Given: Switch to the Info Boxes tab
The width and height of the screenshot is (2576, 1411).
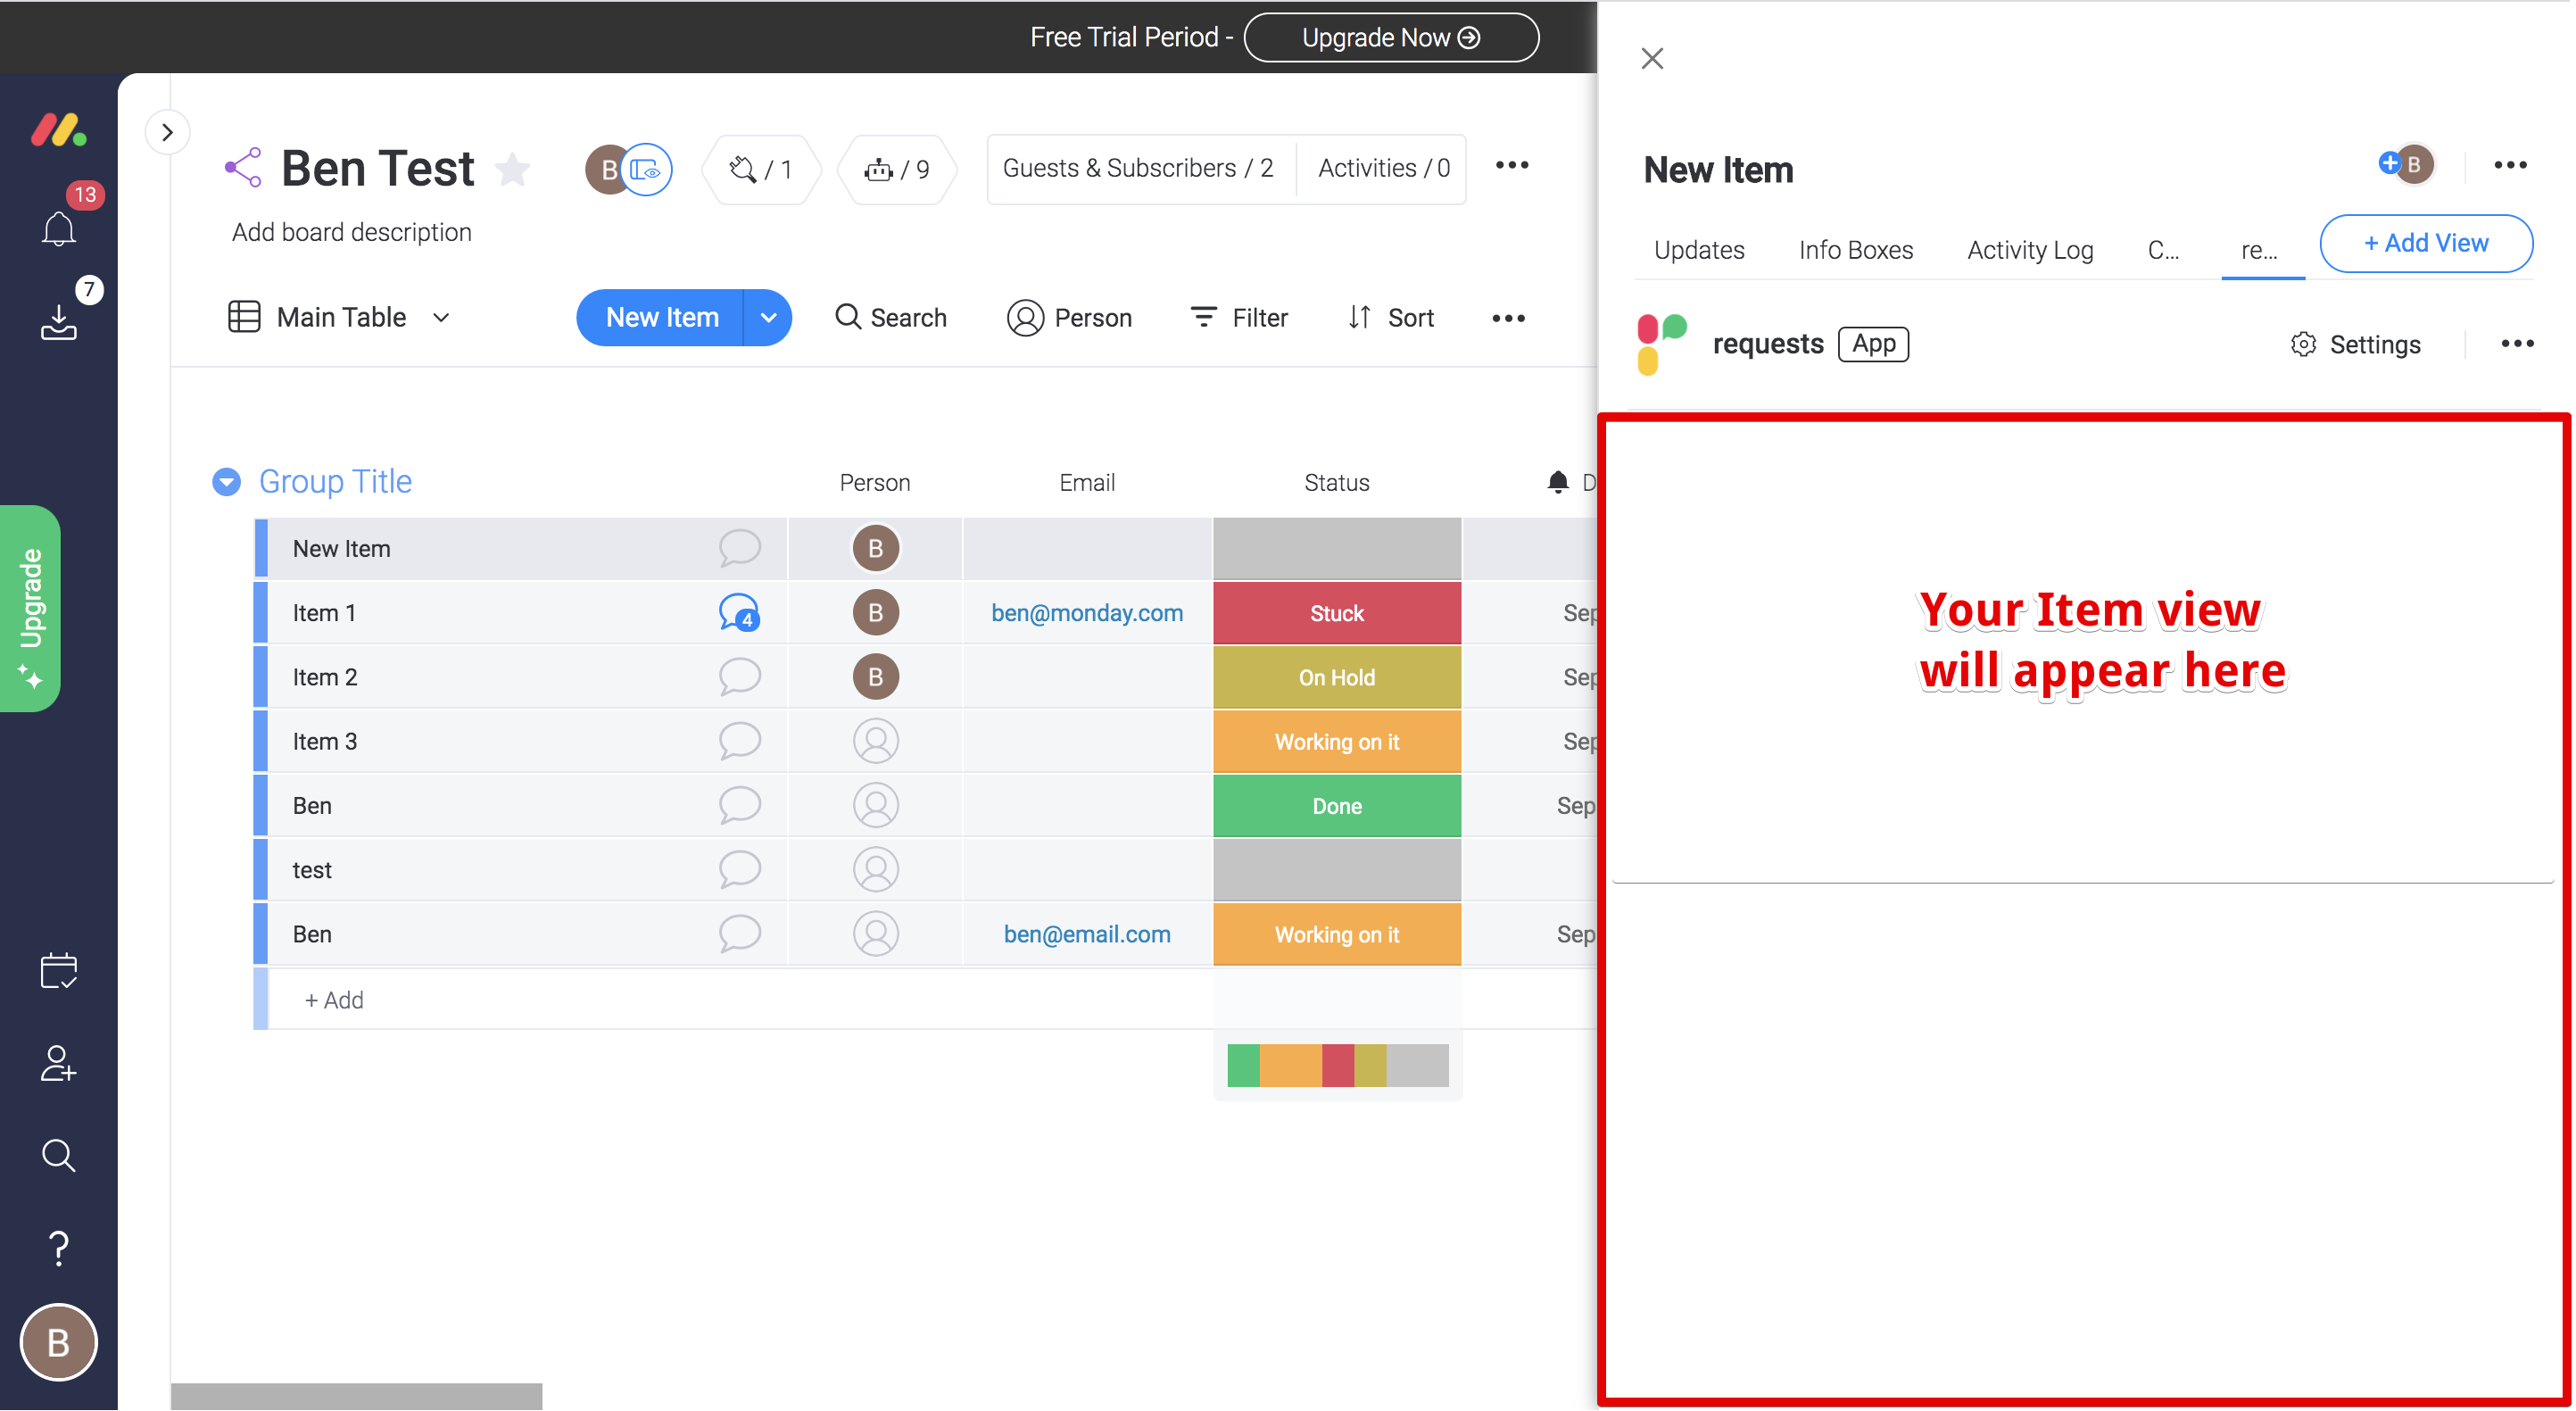Looking at the screenshot, I should pyautogui.click(x=1855, y=250).
